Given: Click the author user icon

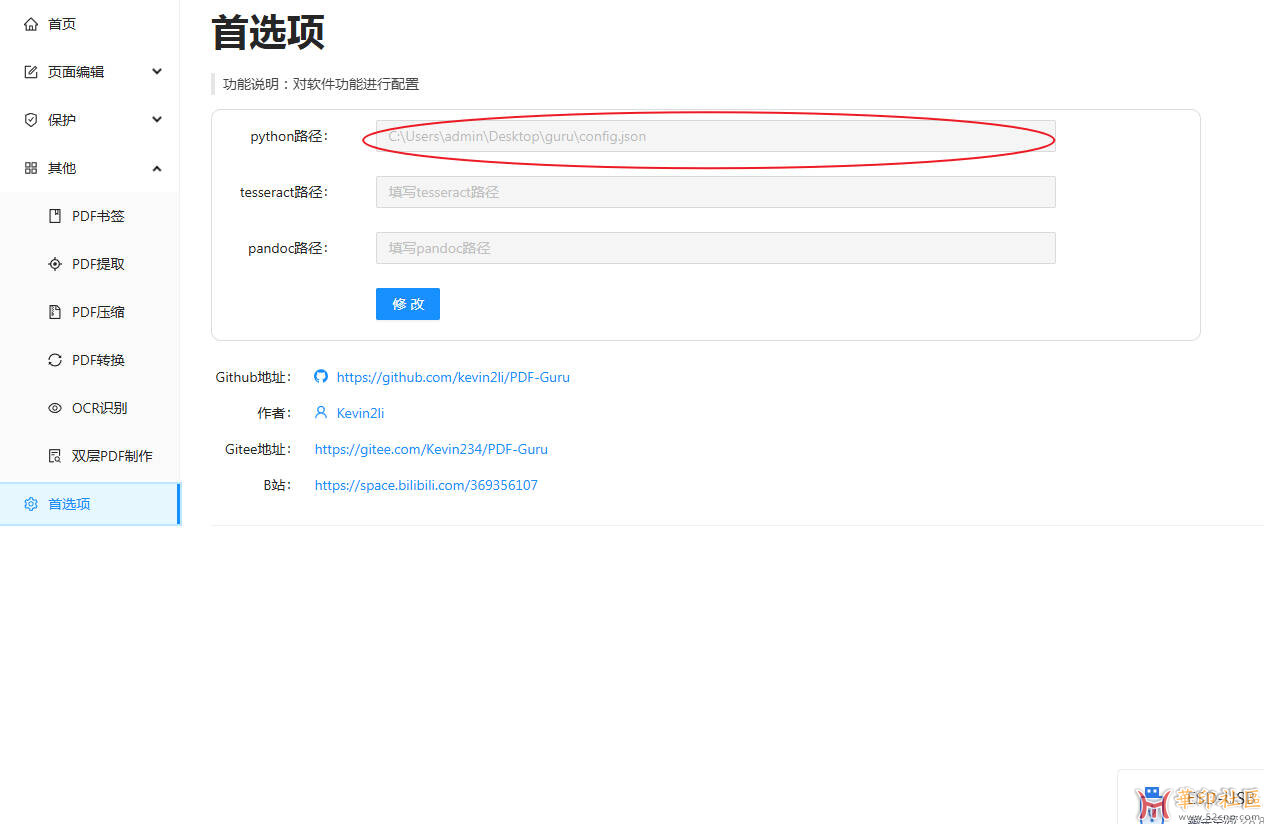Looking at the screenshot, I should [x=321, y=413].
